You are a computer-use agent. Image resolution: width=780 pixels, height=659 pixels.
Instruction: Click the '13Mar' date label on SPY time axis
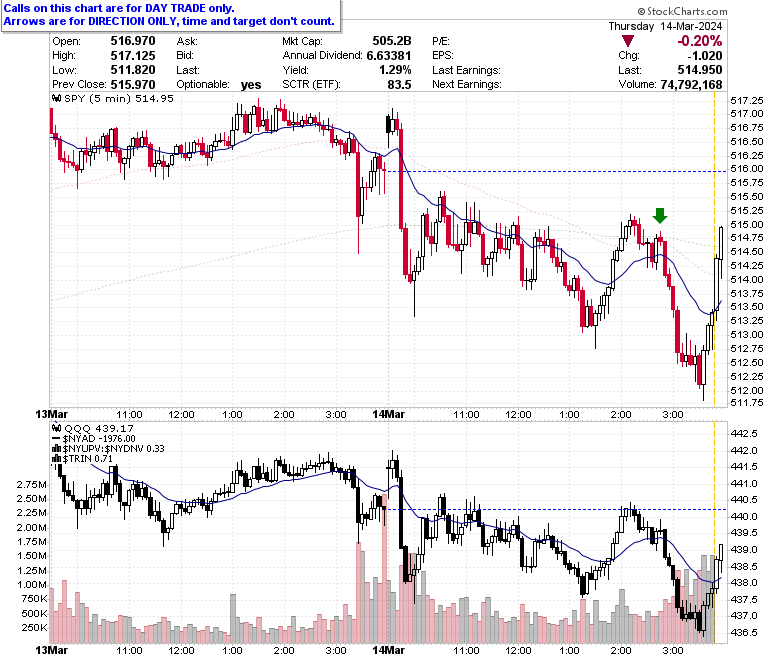[x=52, y=414]
